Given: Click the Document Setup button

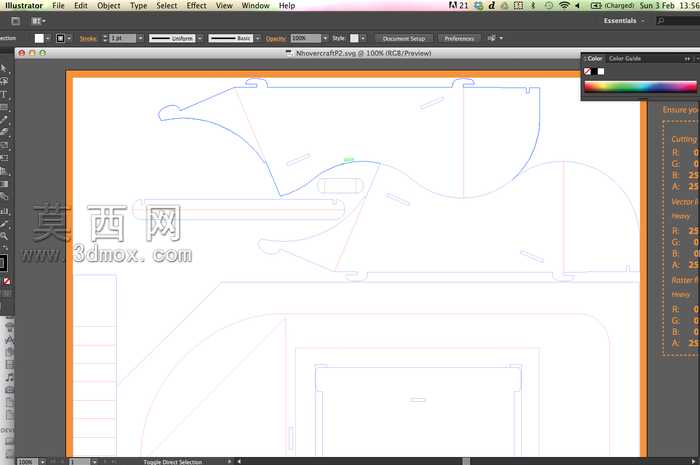Looking at the screenshot, I should (404, 38).
